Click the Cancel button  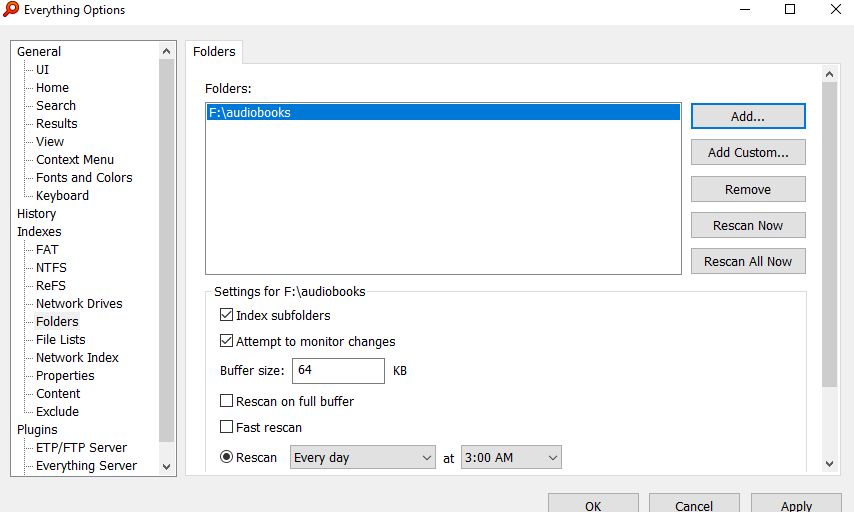click(694, 504)
